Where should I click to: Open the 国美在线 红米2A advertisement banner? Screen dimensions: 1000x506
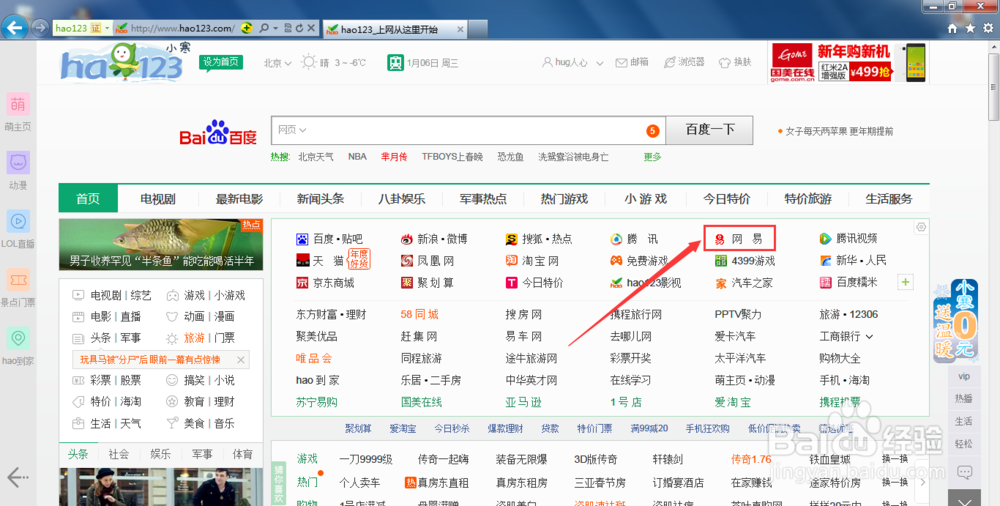pyautogui.click(x=848, y=63)
